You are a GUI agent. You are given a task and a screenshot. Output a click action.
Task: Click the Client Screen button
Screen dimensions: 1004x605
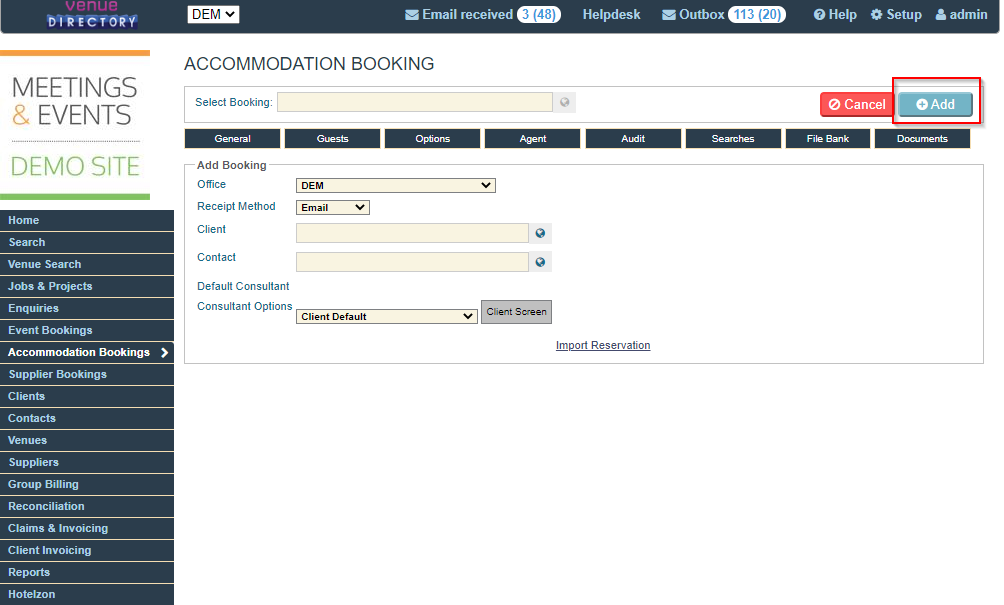[x=516, y=312]
